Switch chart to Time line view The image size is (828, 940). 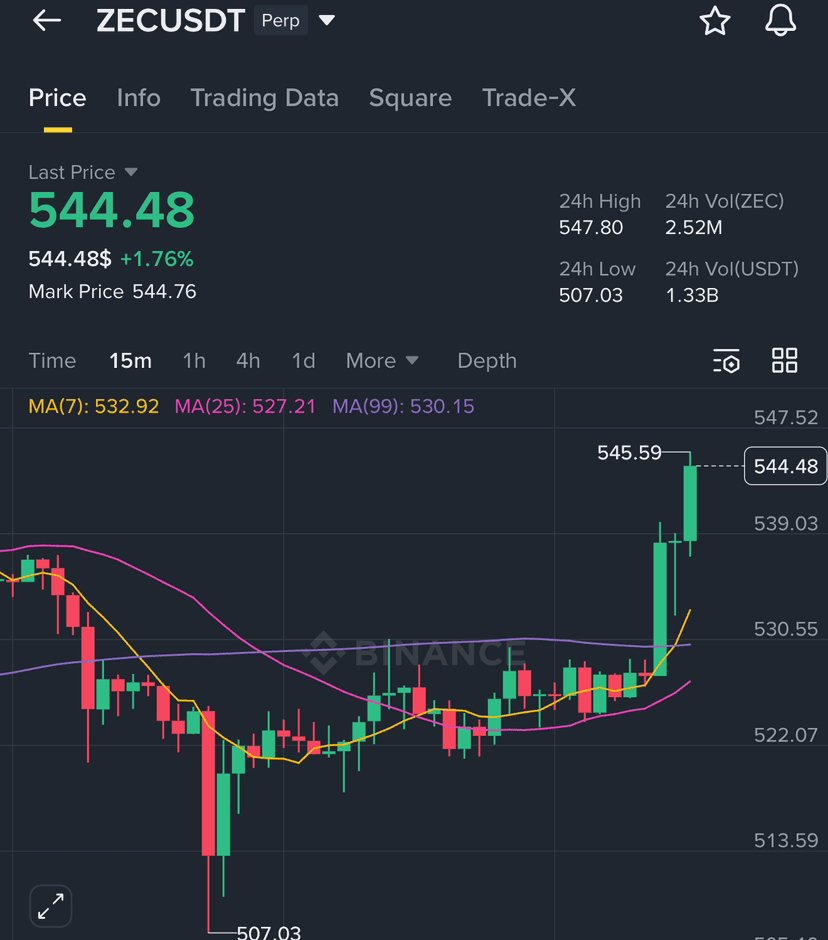52,361
